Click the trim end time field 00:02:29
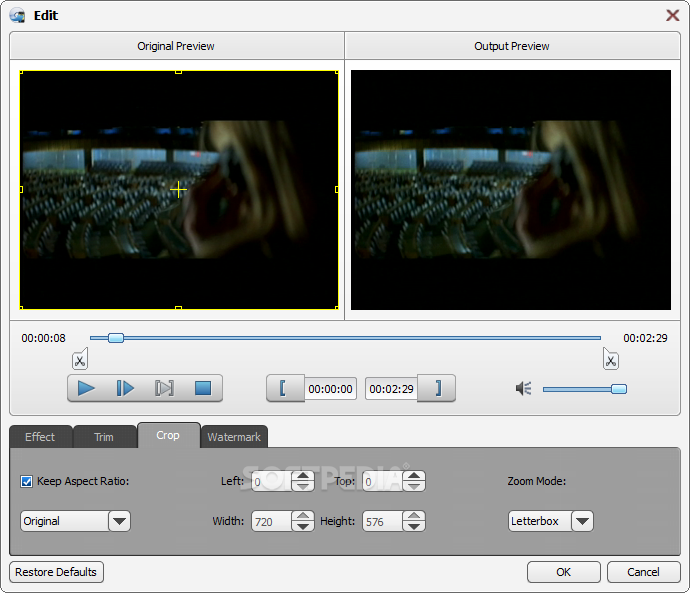Viewport: 690px width, 593px height. click(x=391, y=389)
